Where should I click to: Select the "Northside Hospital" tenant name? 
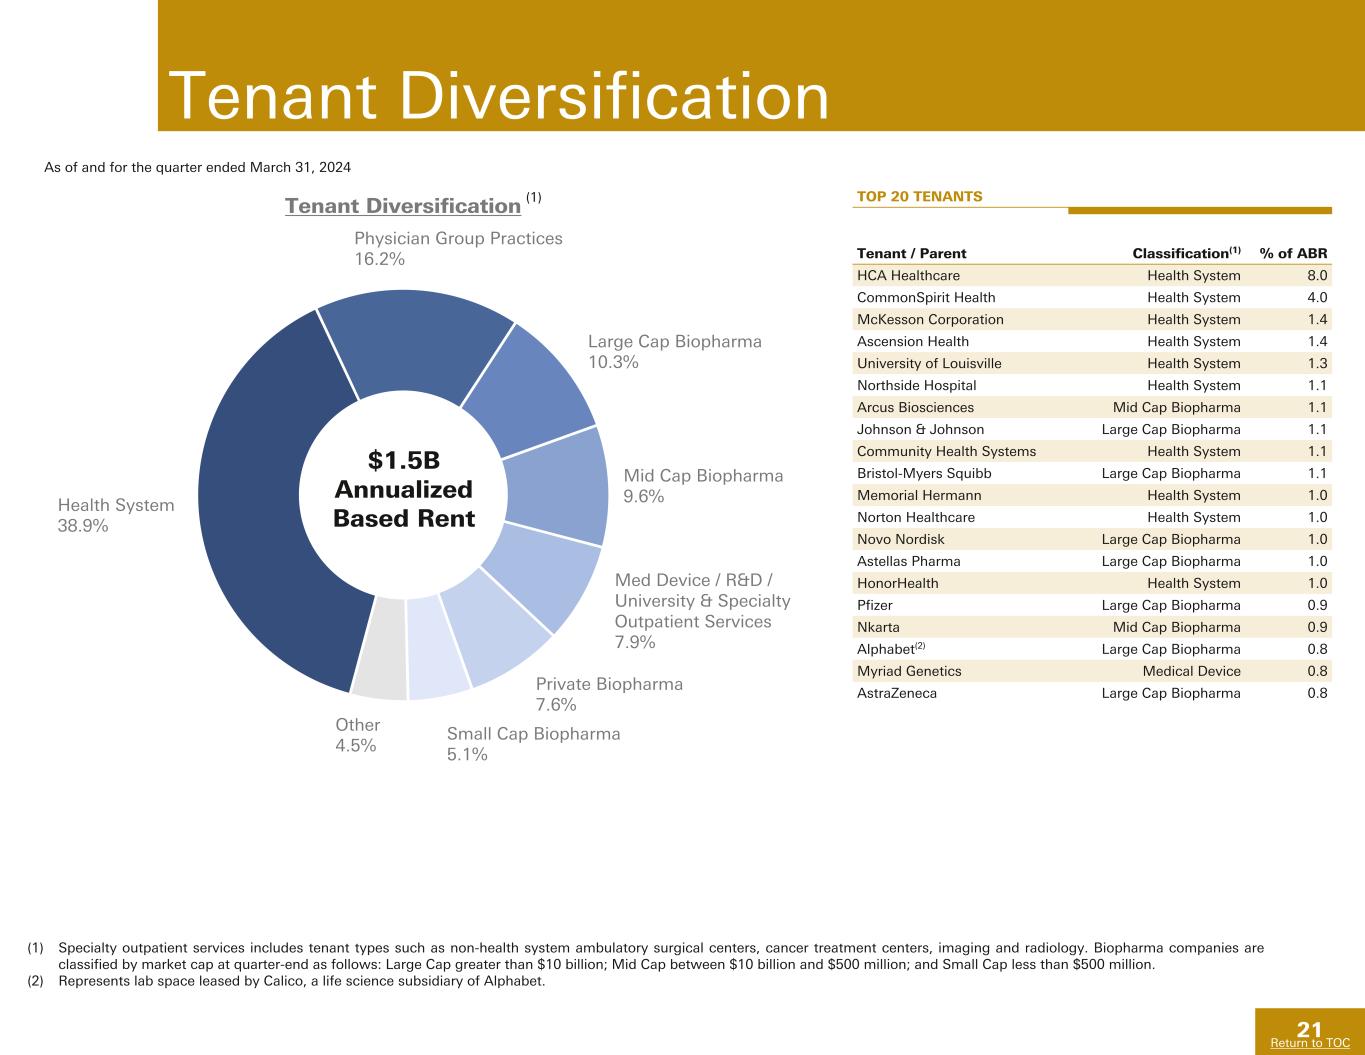point(917,385)
